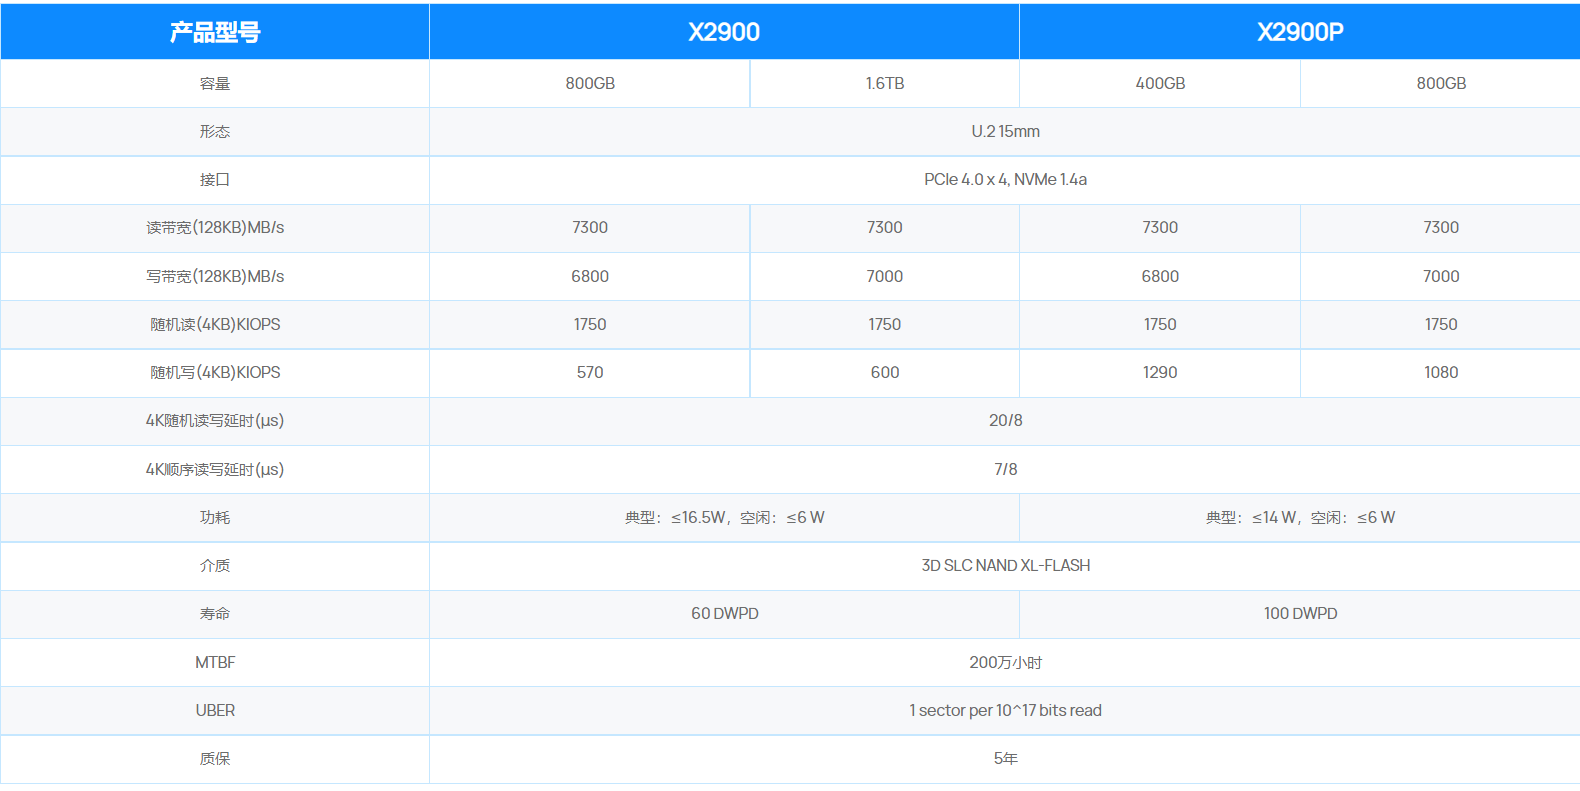Select the 400GB capacity cell

(x=1160, y=84)
